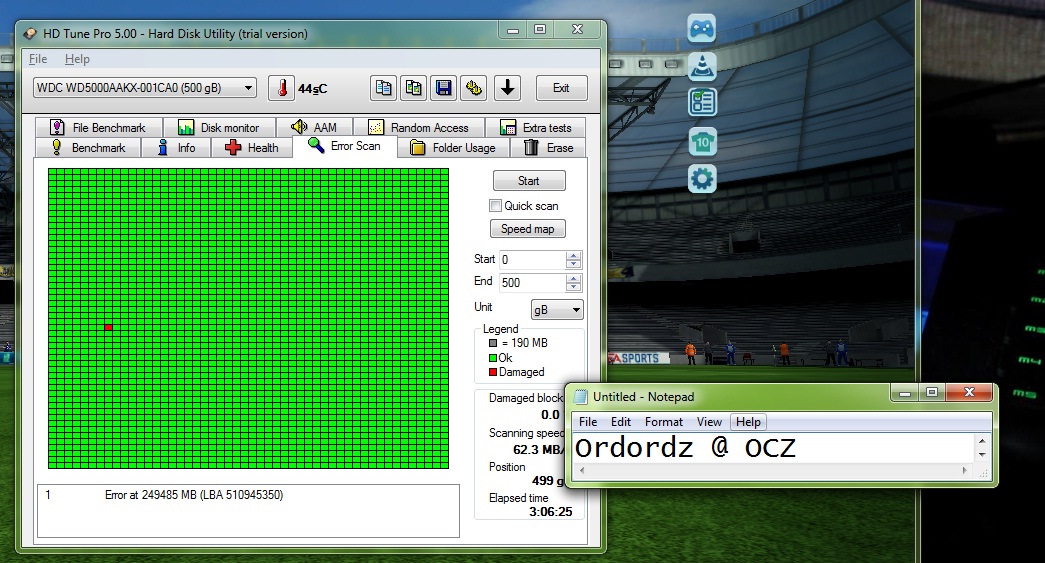Open the AAM tab
The image size is (1045, 563).
pos(314,127)
